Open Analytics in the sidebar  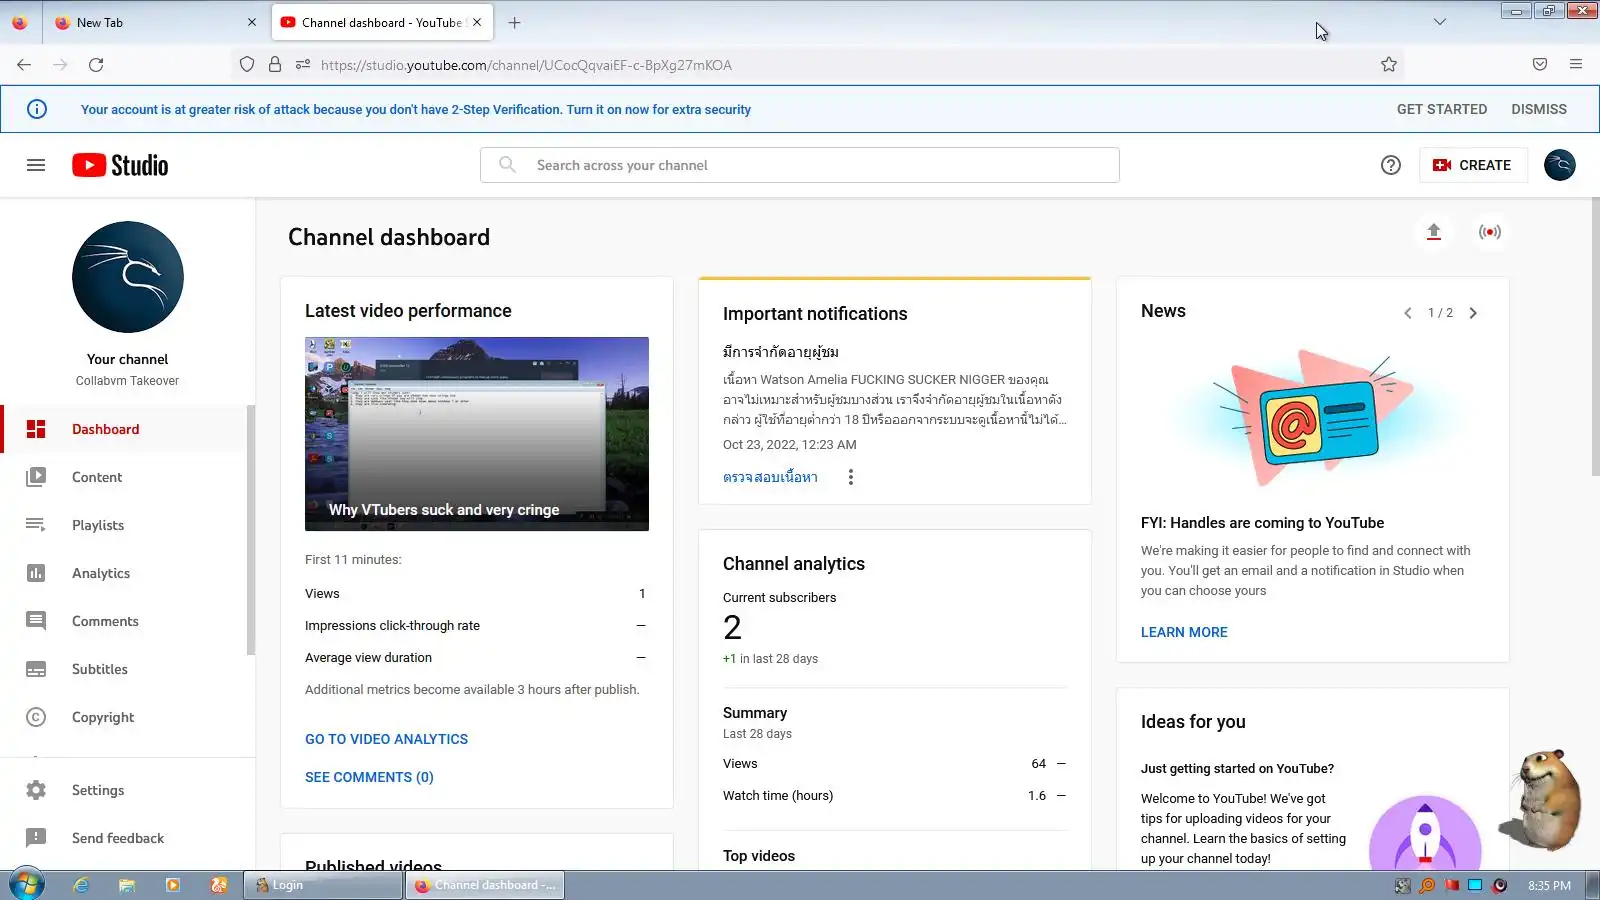tap(124, 573)
